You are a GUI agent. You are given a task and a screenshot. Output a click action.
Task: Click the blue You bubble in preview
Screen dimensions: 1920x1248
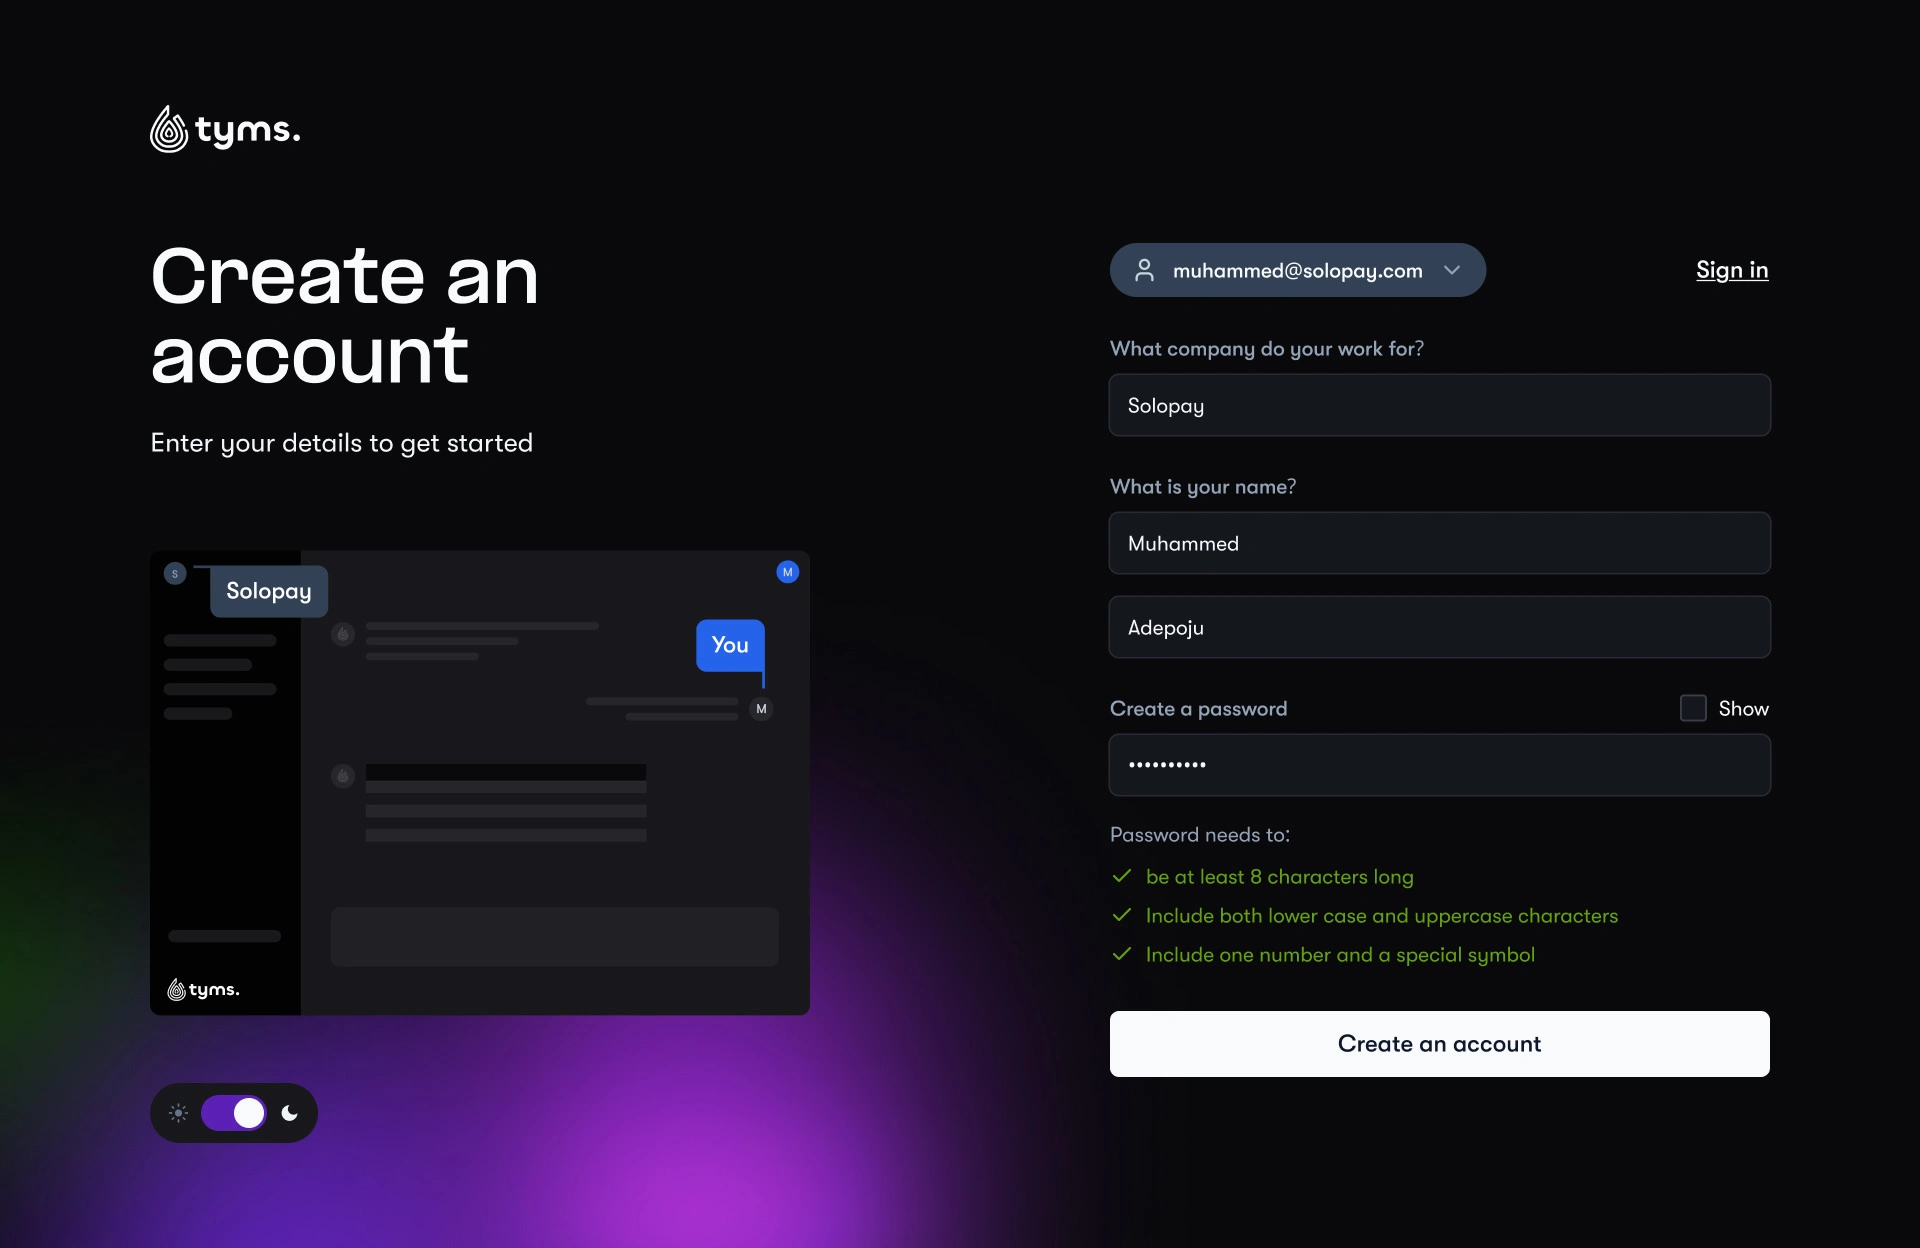tap(730, 645)
